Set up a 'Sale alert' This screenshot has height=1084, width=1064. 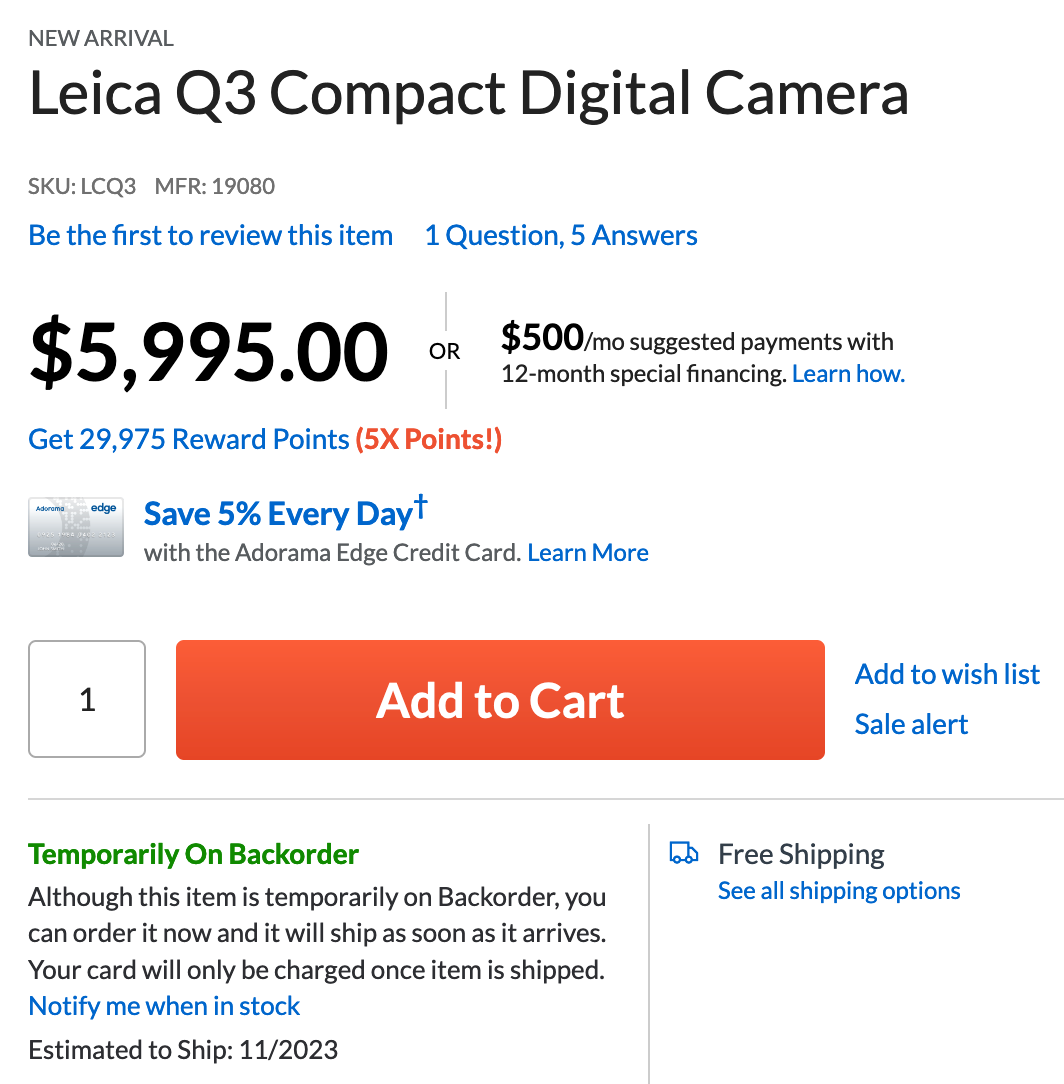click(911, 724)
